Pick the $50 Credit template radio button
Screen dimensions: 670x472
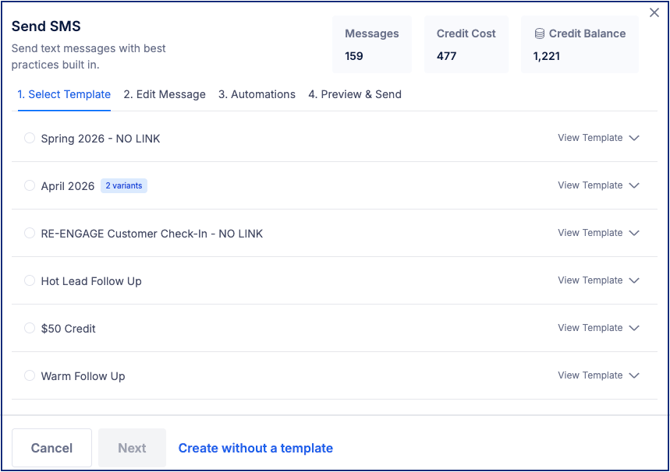(29, 328)
